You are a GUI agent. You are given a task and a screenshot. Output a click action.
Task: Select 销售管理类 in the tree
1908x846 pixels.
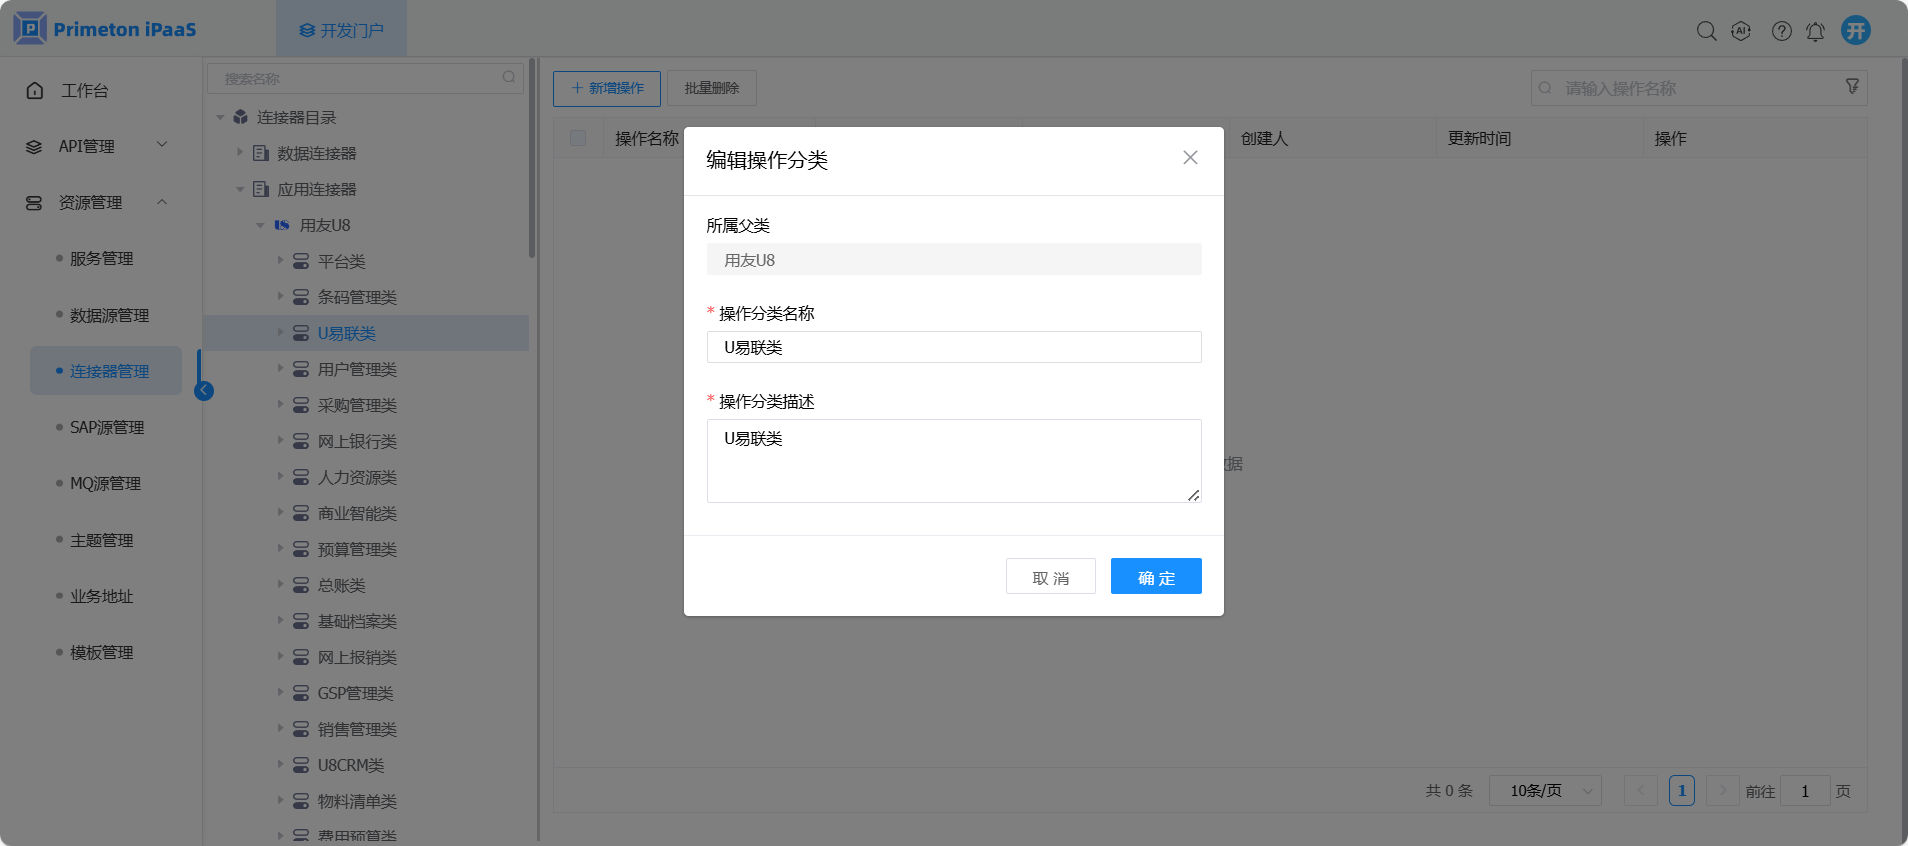click(357, 730)
